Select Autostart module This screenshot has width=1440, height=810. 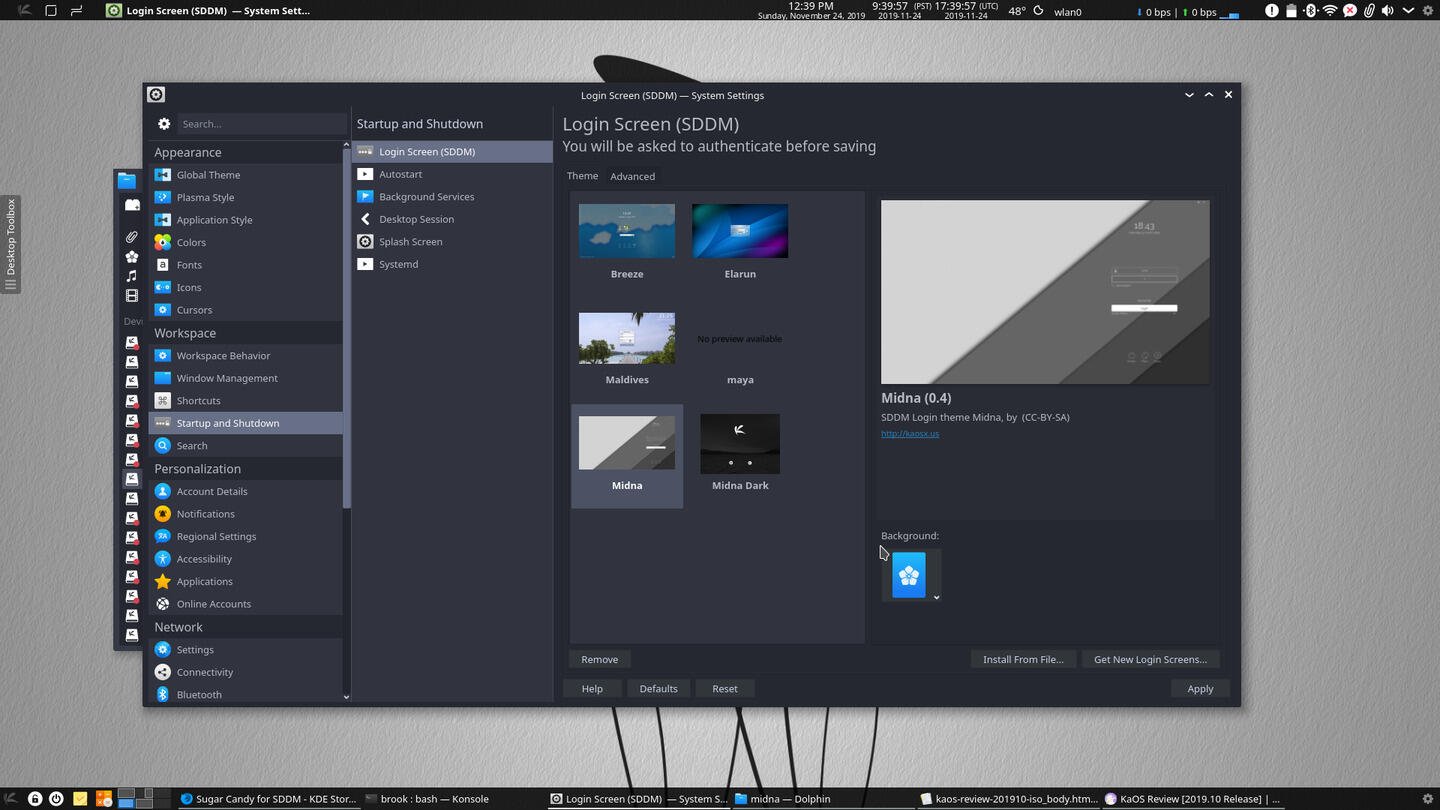pos(452,174)
